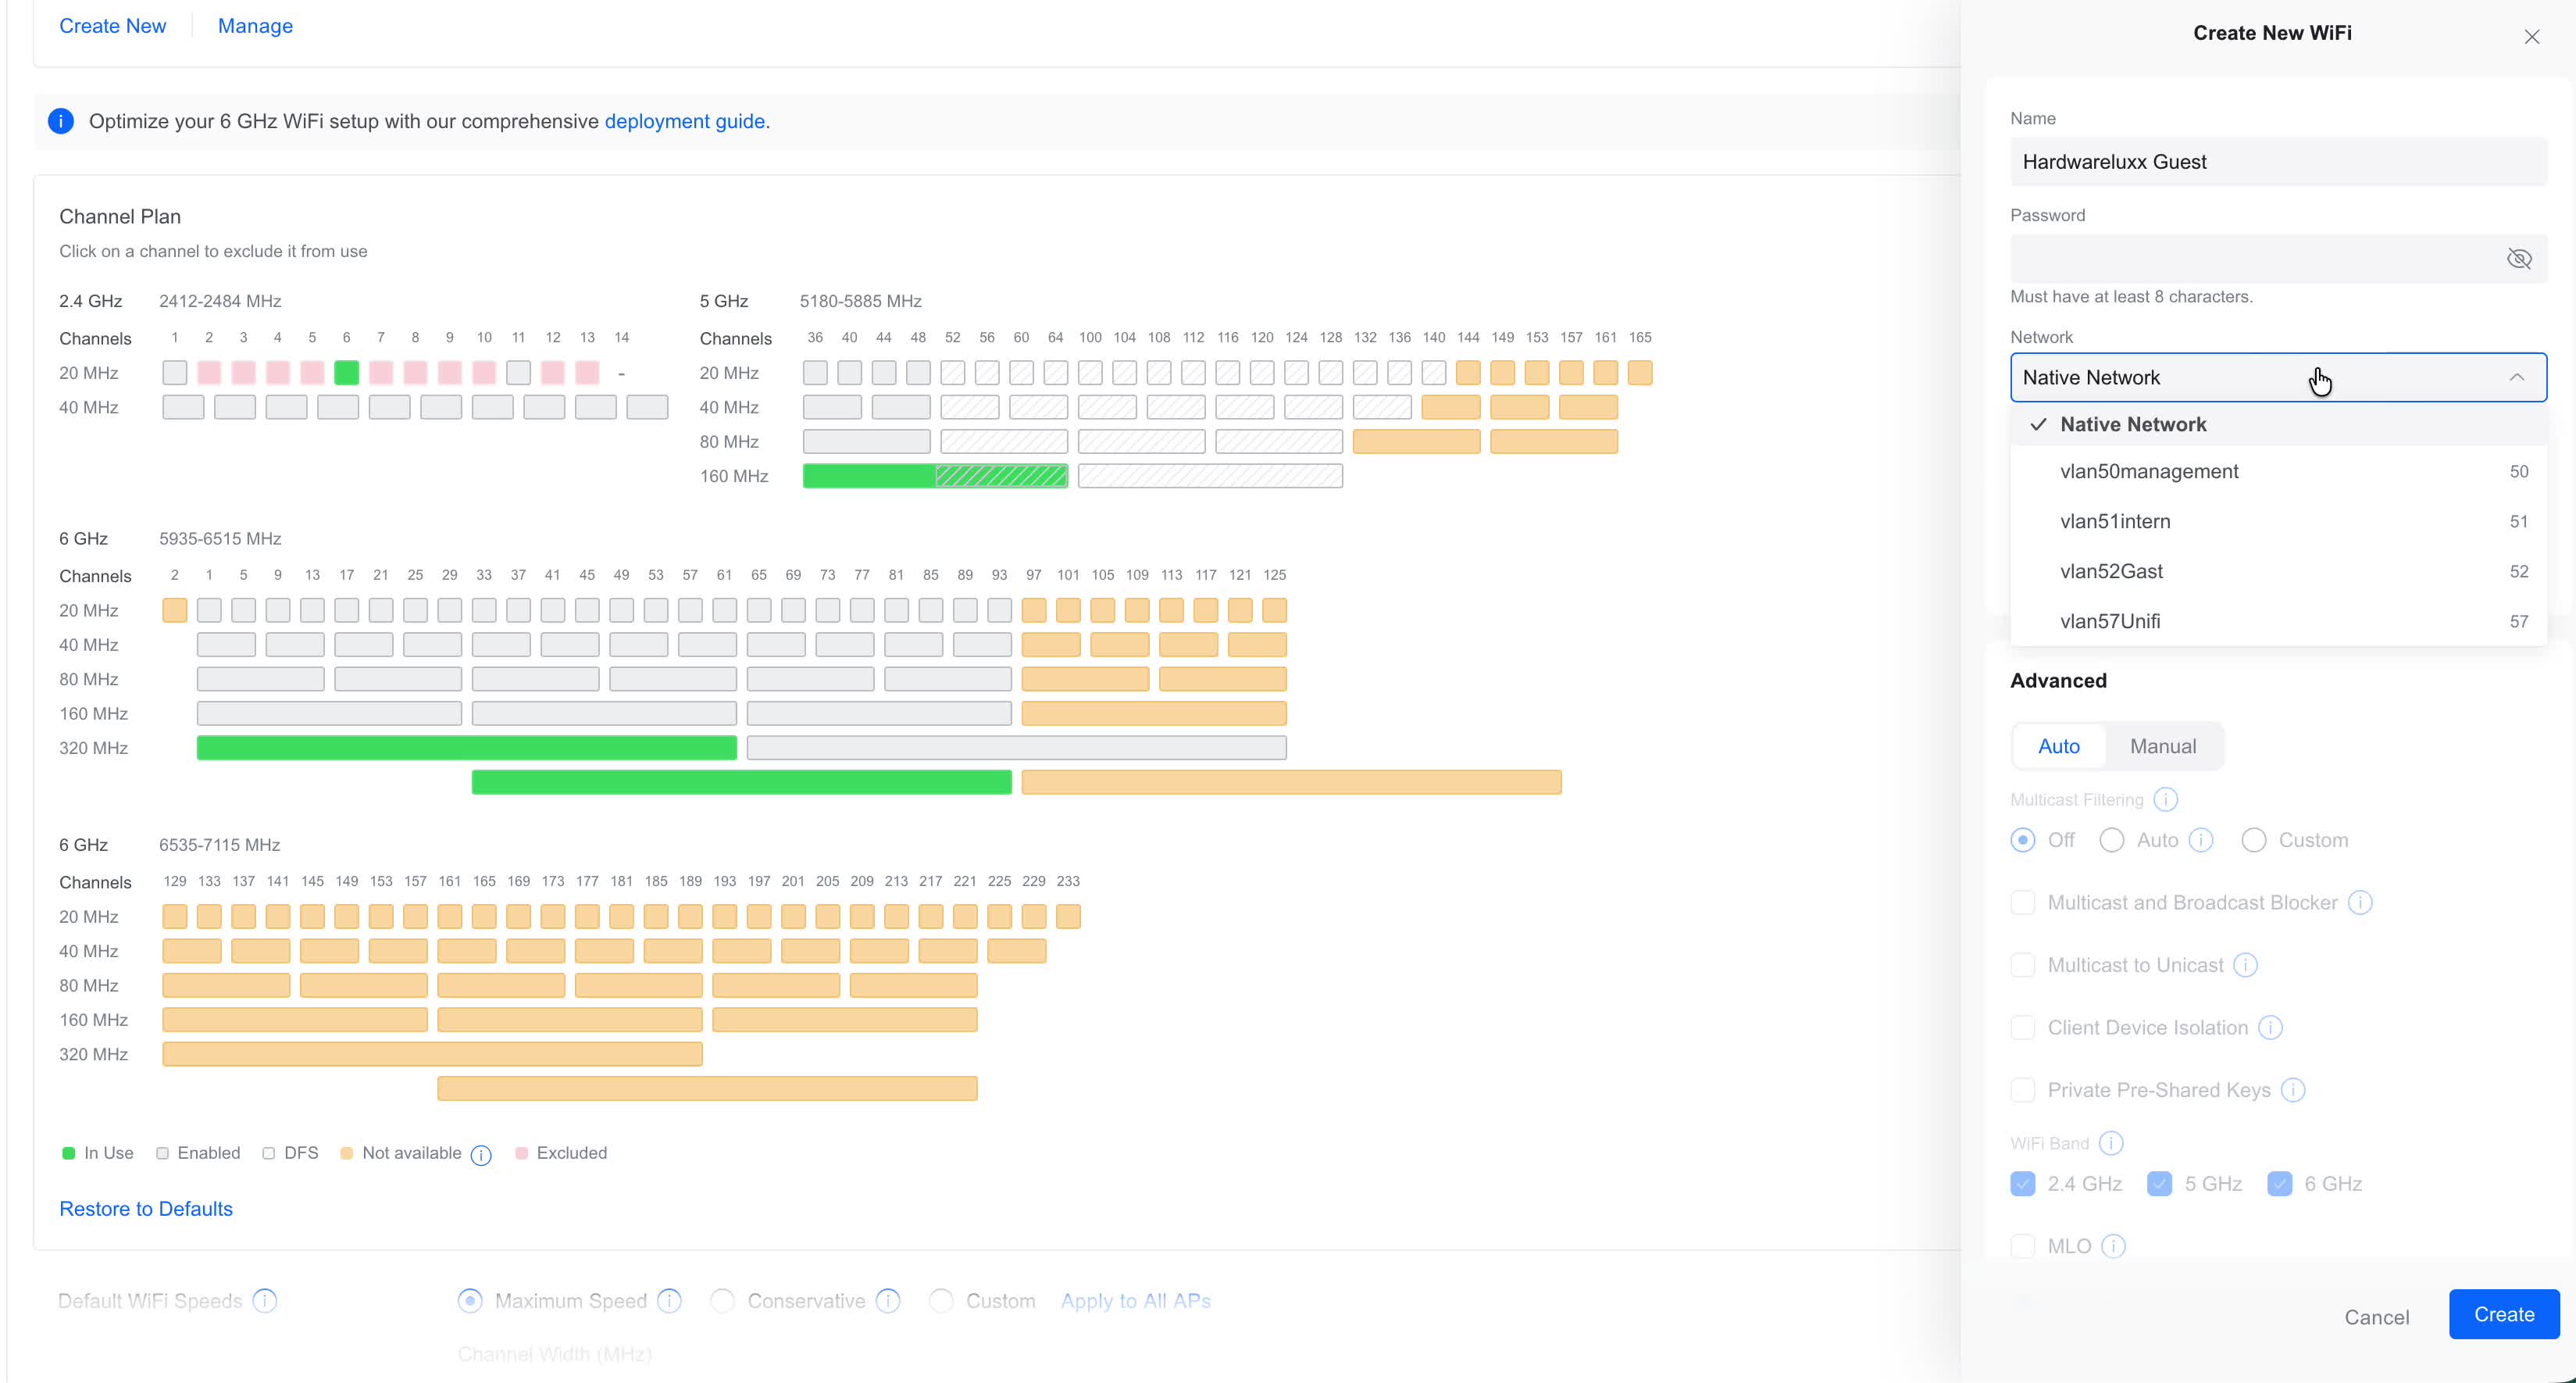Switch to Manual advanced tab
Screen dimensions: 2576x1383
click(2162, 746)
